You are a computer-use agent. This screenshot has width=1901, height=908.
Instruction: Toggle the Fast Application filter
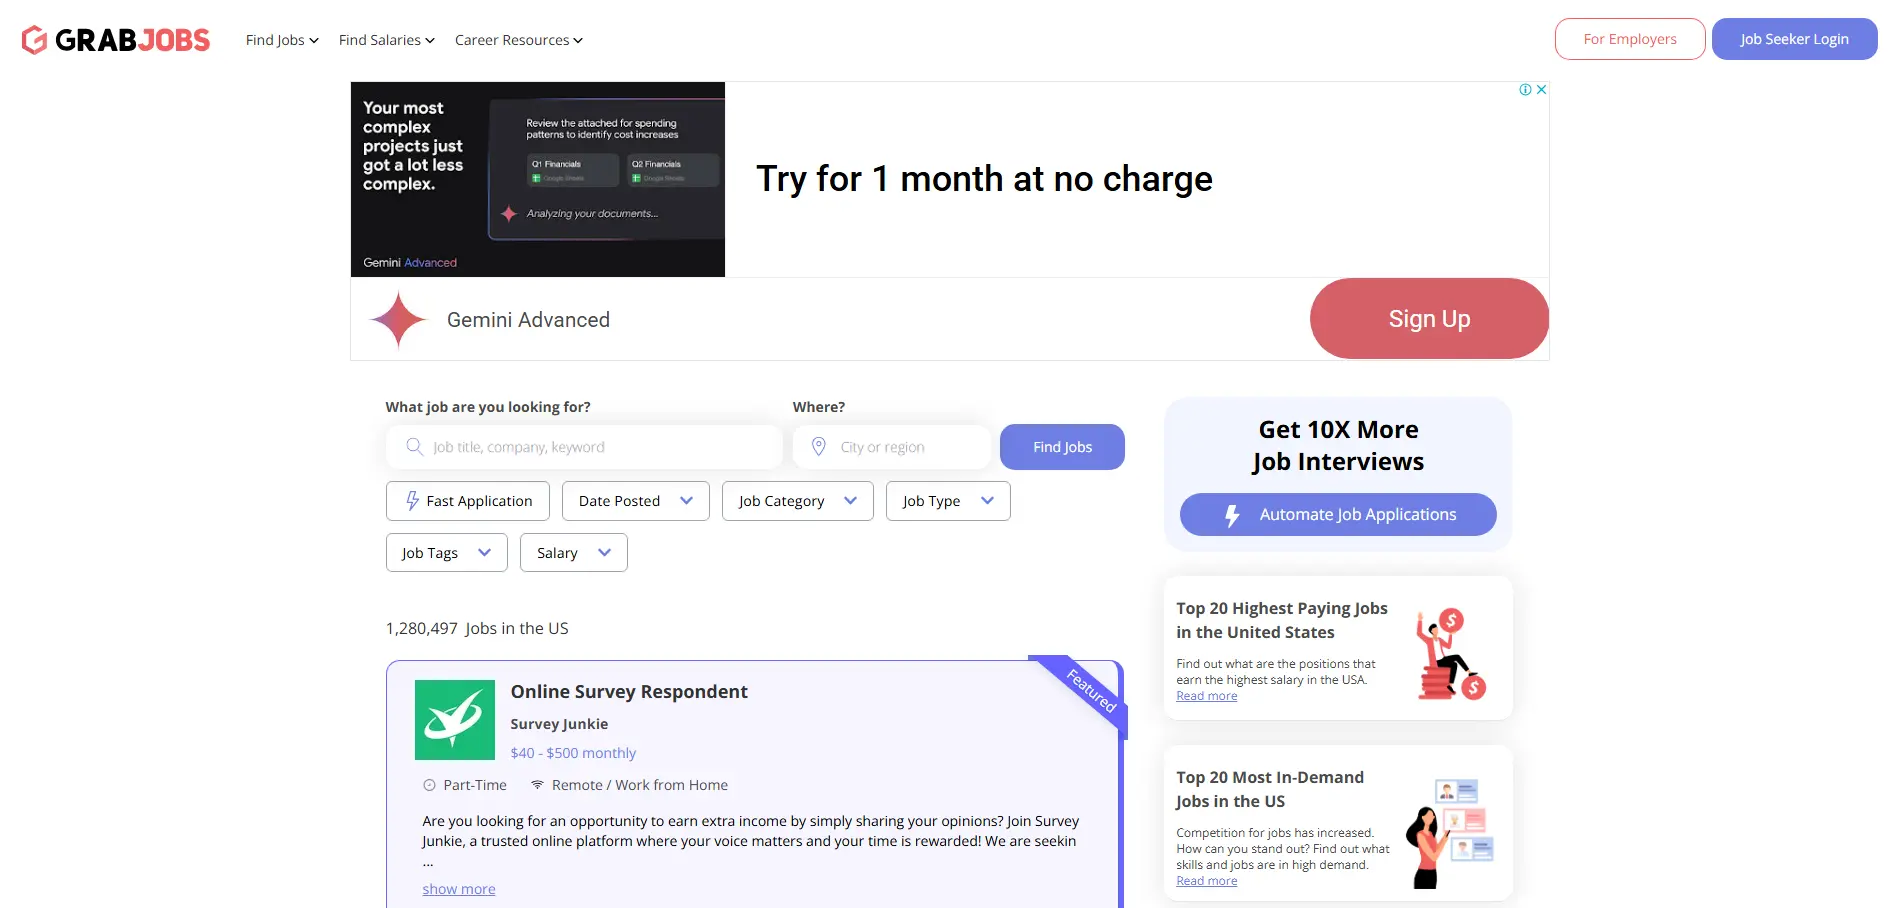(468, 501)
